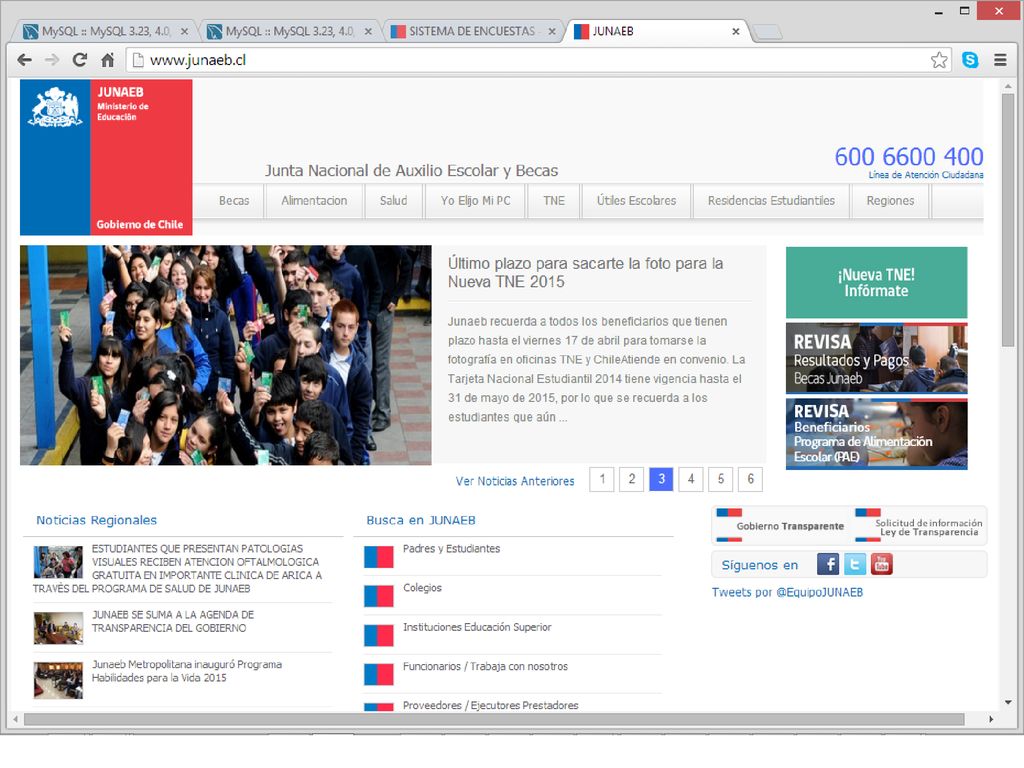Screen dimensions: 1024x768
Task: Switch to the second MySQL 3.23 tab
Action: 288,31
